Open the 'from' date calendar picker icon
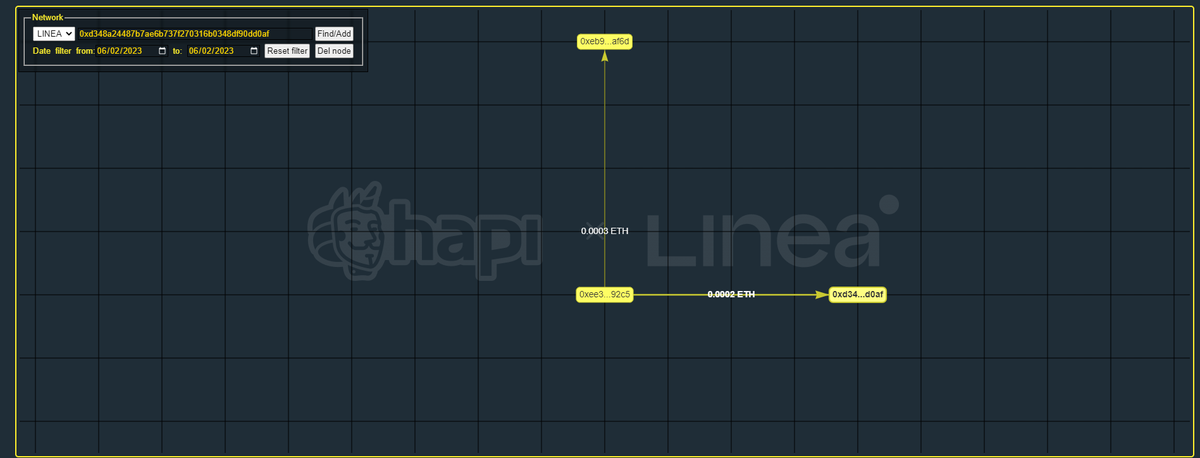Viewport: 1200px width, 458px height. tap(162, 51)
